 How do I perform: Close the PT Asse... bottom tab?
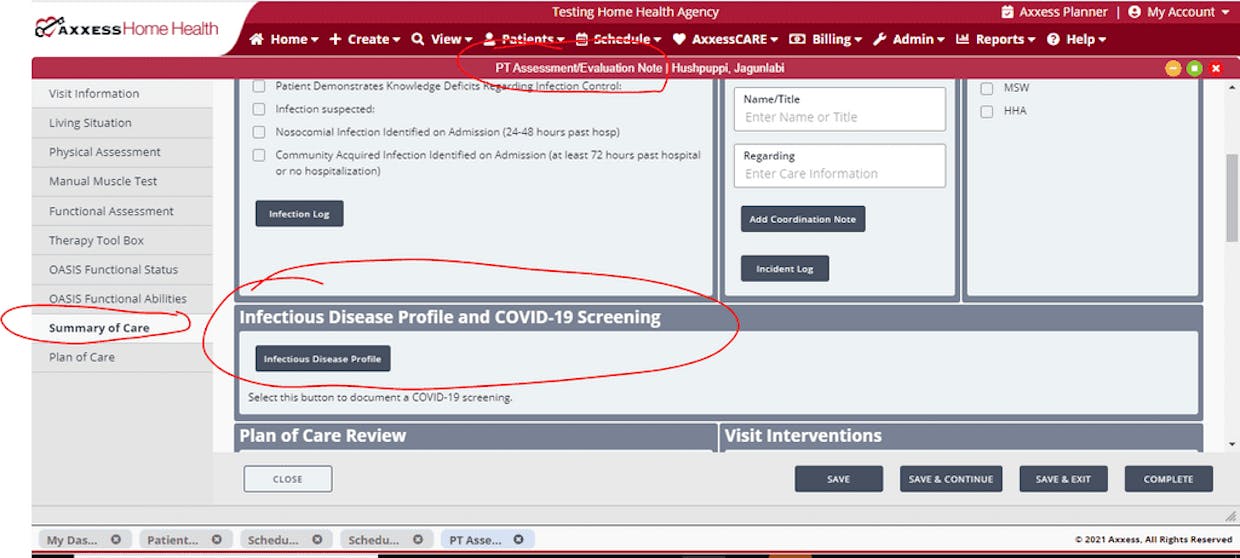(519, 540)
